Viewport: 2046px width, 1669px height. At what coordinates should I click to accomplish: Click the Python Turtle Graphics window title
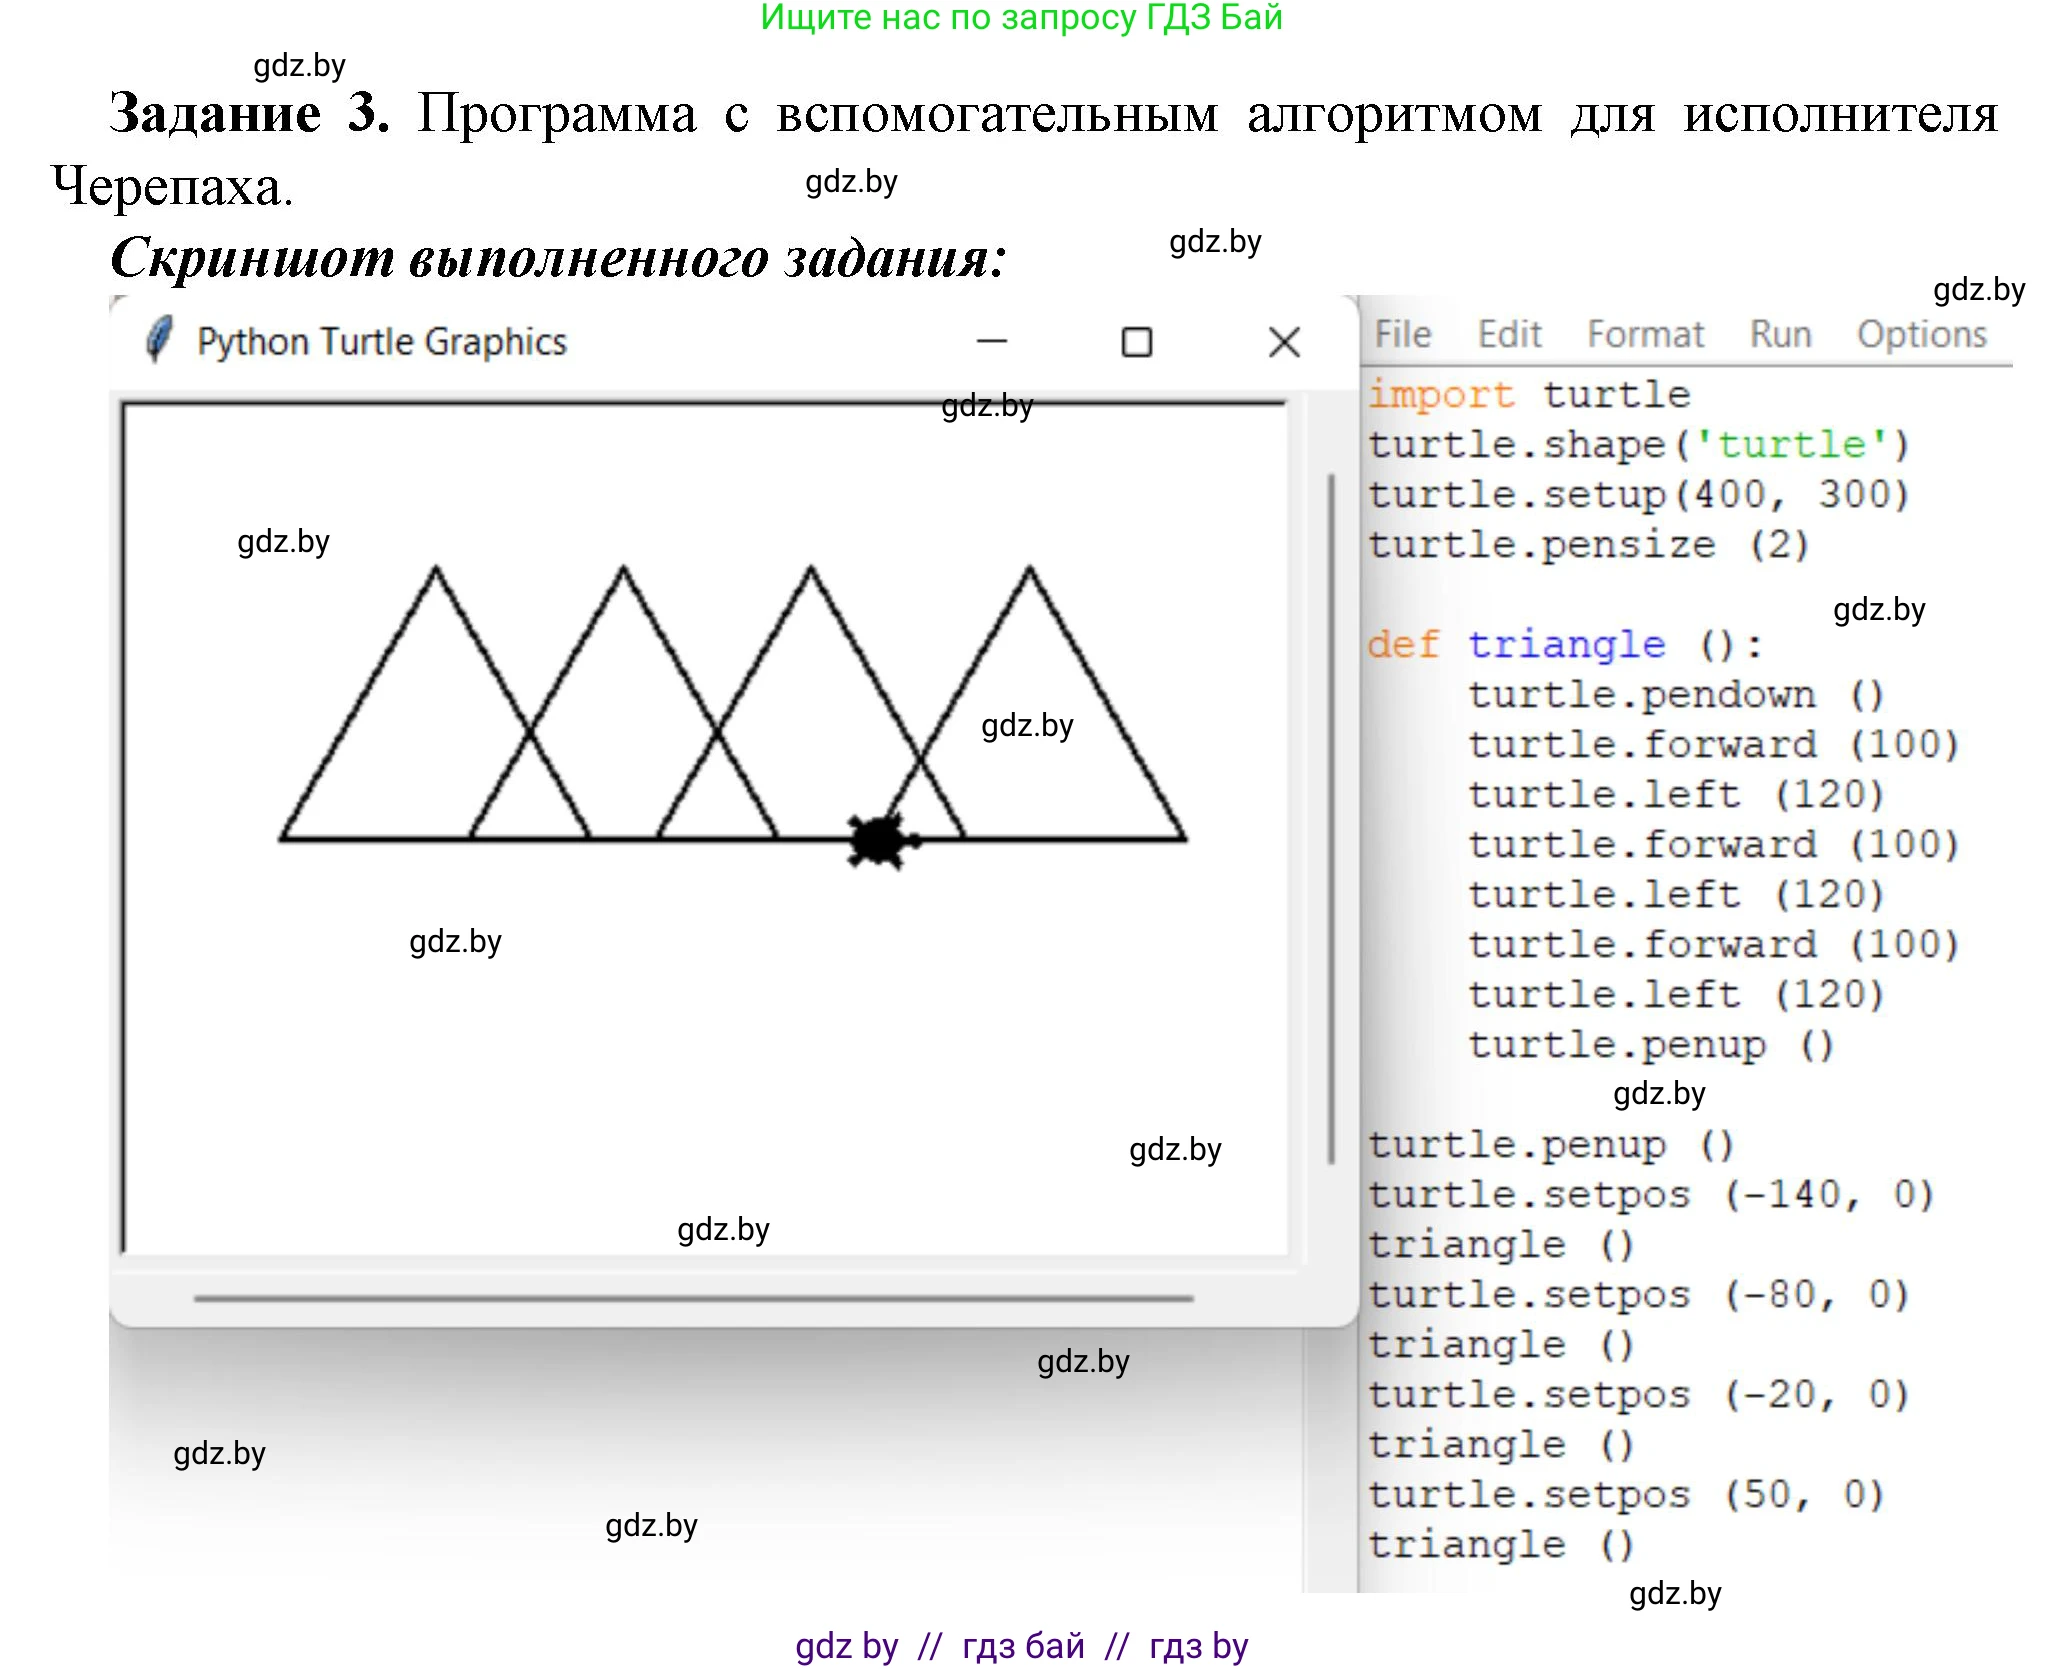382,340
